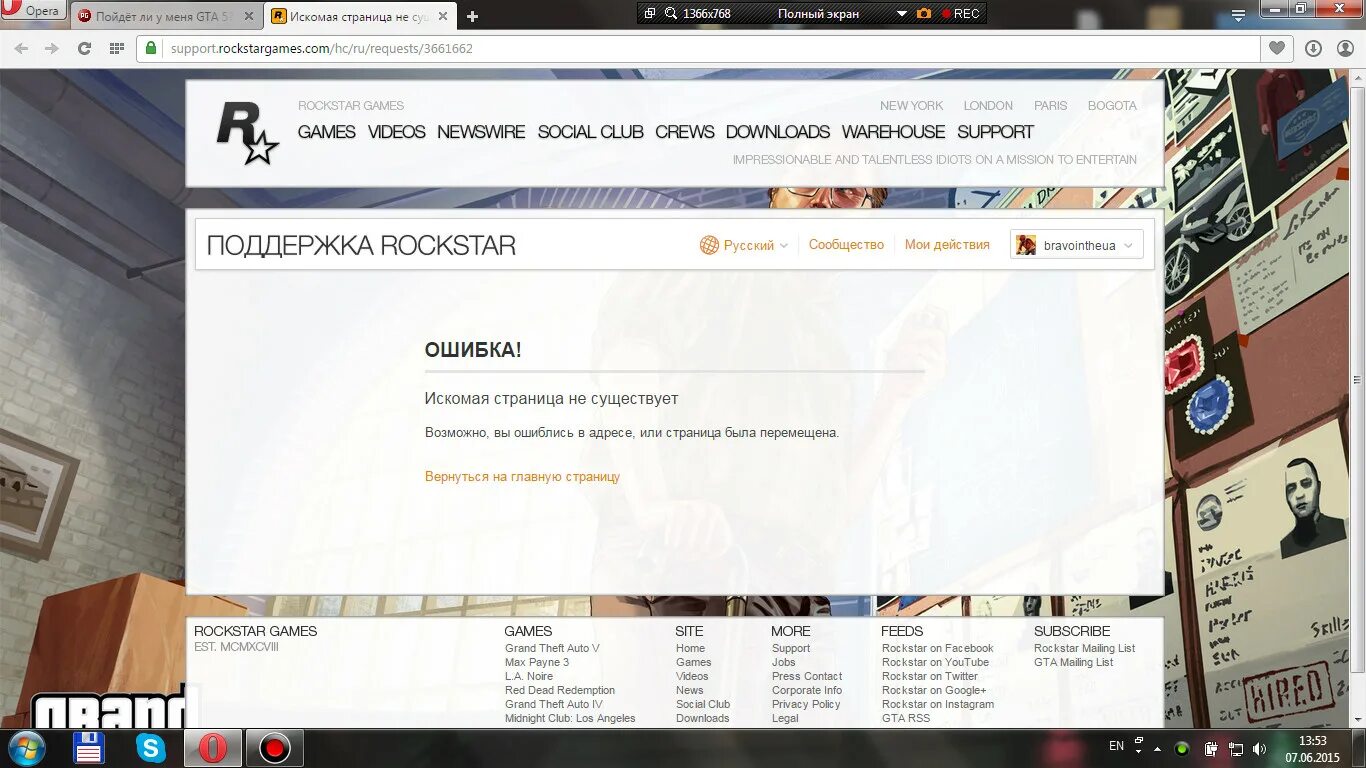Open Privacy Policy footer link

tap(806, 704)
